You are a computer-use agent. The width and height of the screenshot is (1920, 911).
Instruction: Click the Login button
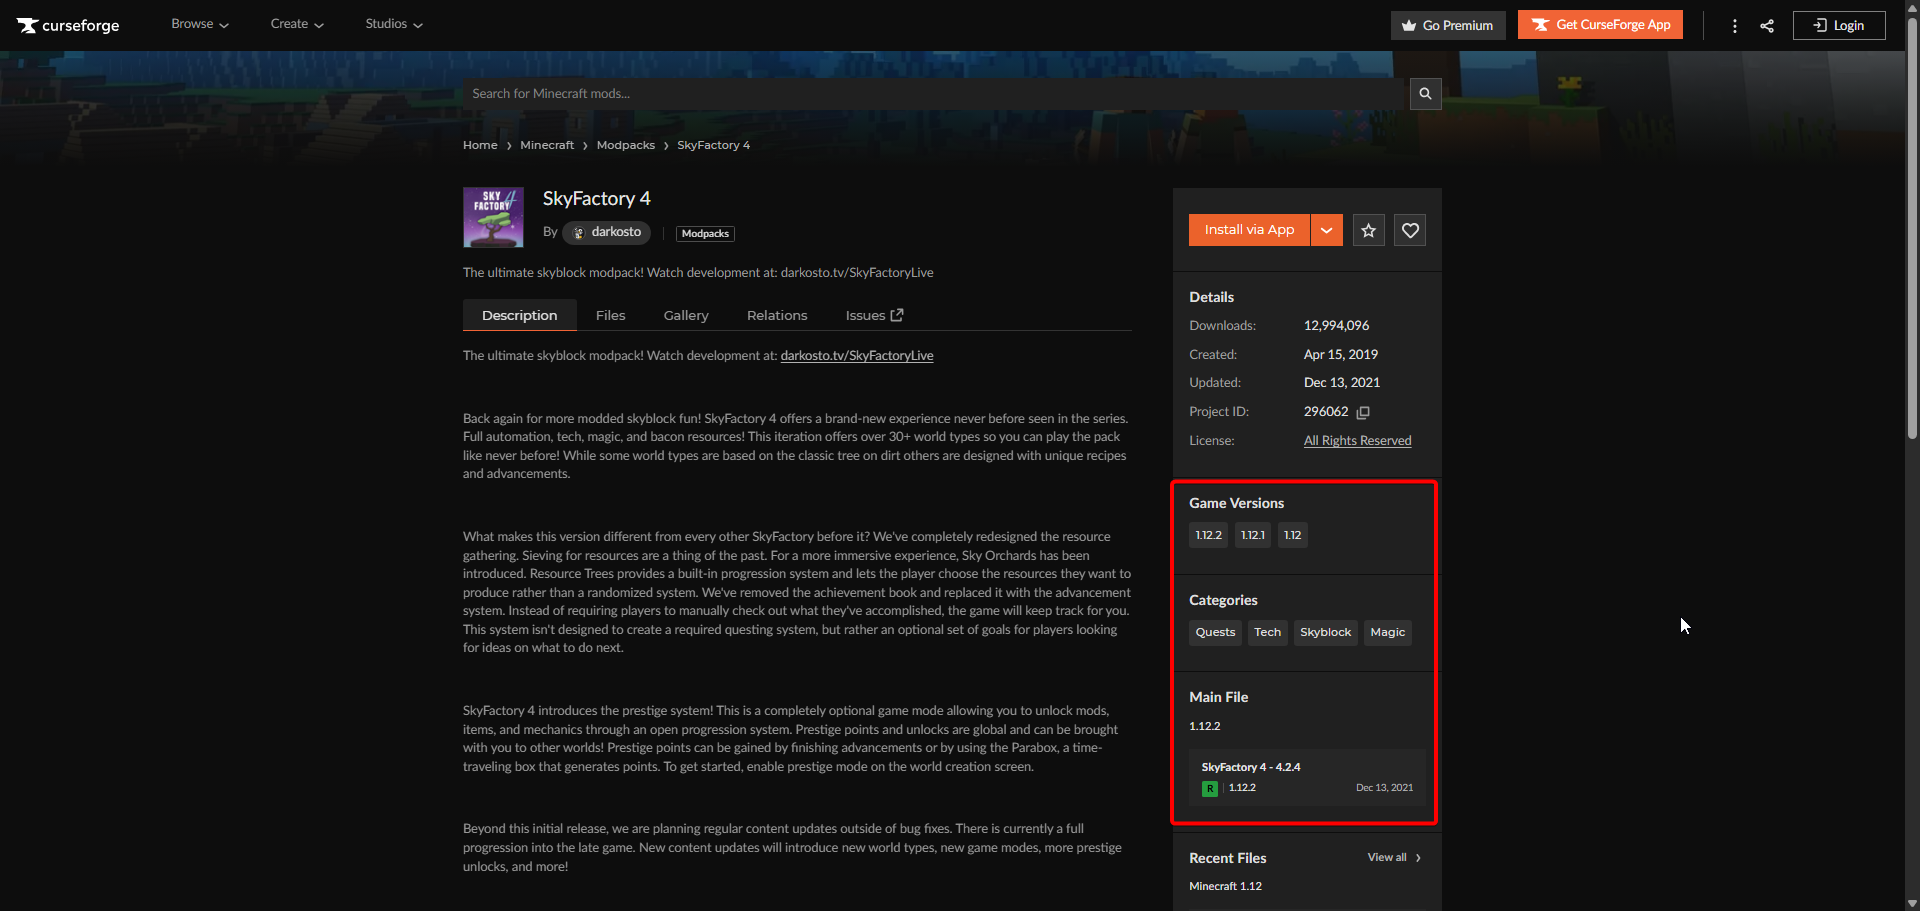pos(1838,26)
